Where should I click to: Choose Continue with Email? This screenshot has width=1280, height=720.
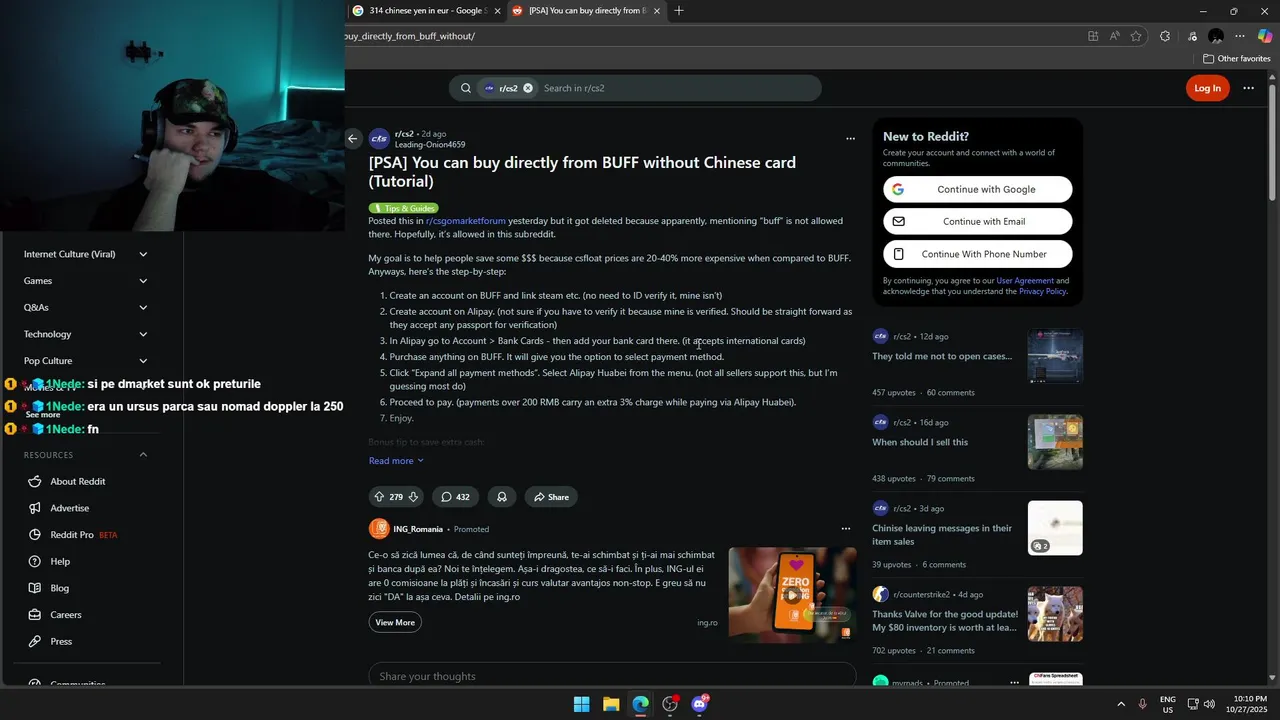click(x=978, y=221)
